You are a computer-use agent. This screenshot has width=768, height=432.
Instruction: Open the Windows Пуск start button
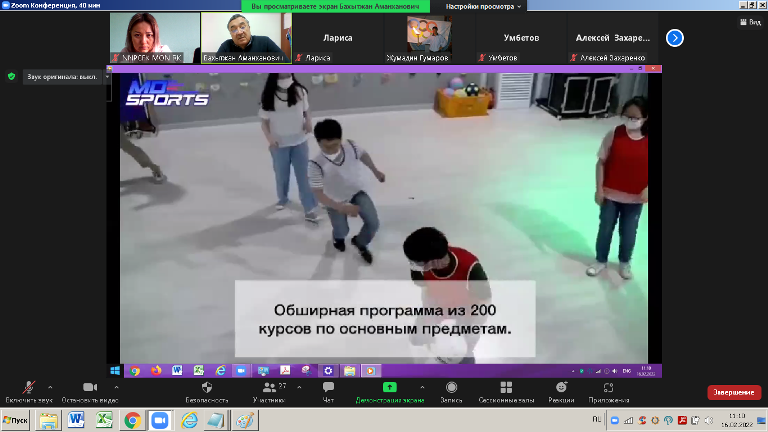(x=16, y=420)
